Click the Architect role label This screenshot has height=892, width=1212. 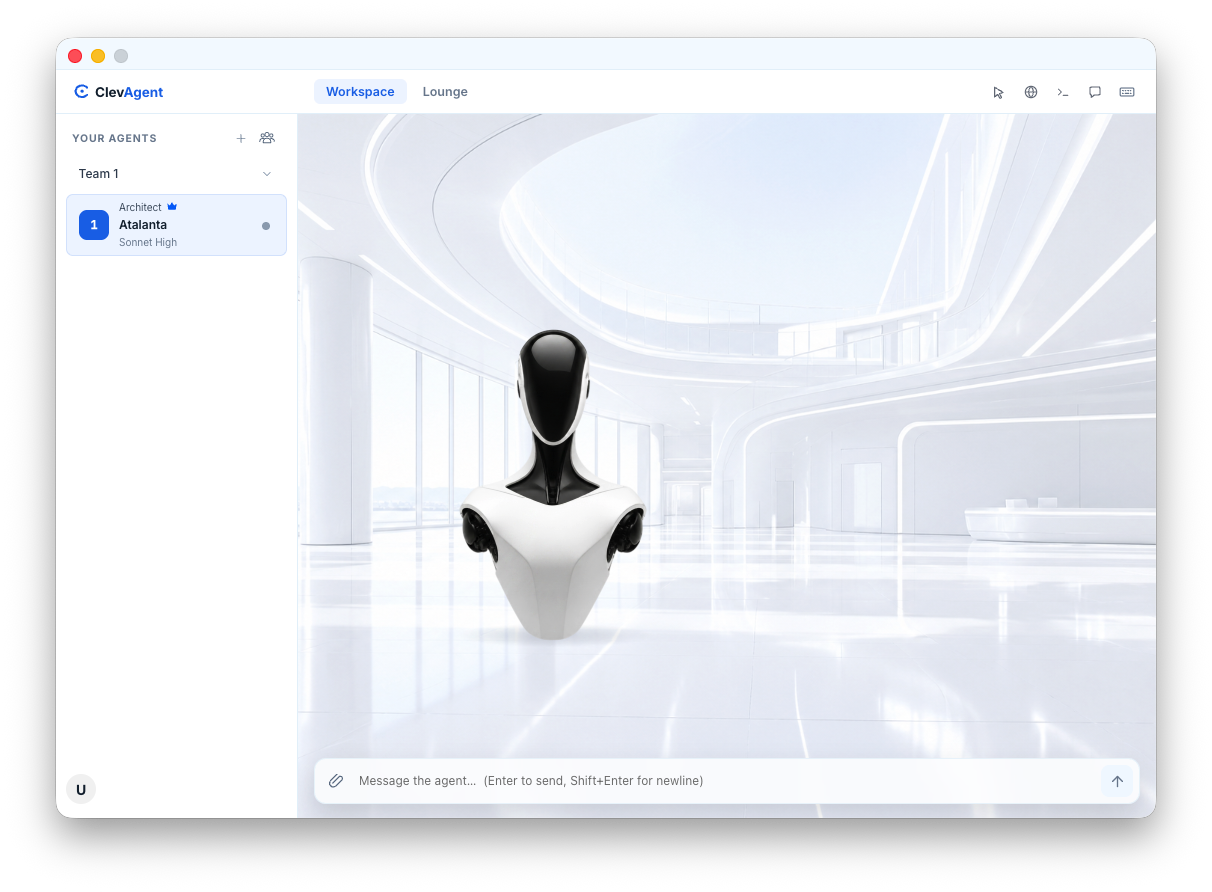click(140, 207)
